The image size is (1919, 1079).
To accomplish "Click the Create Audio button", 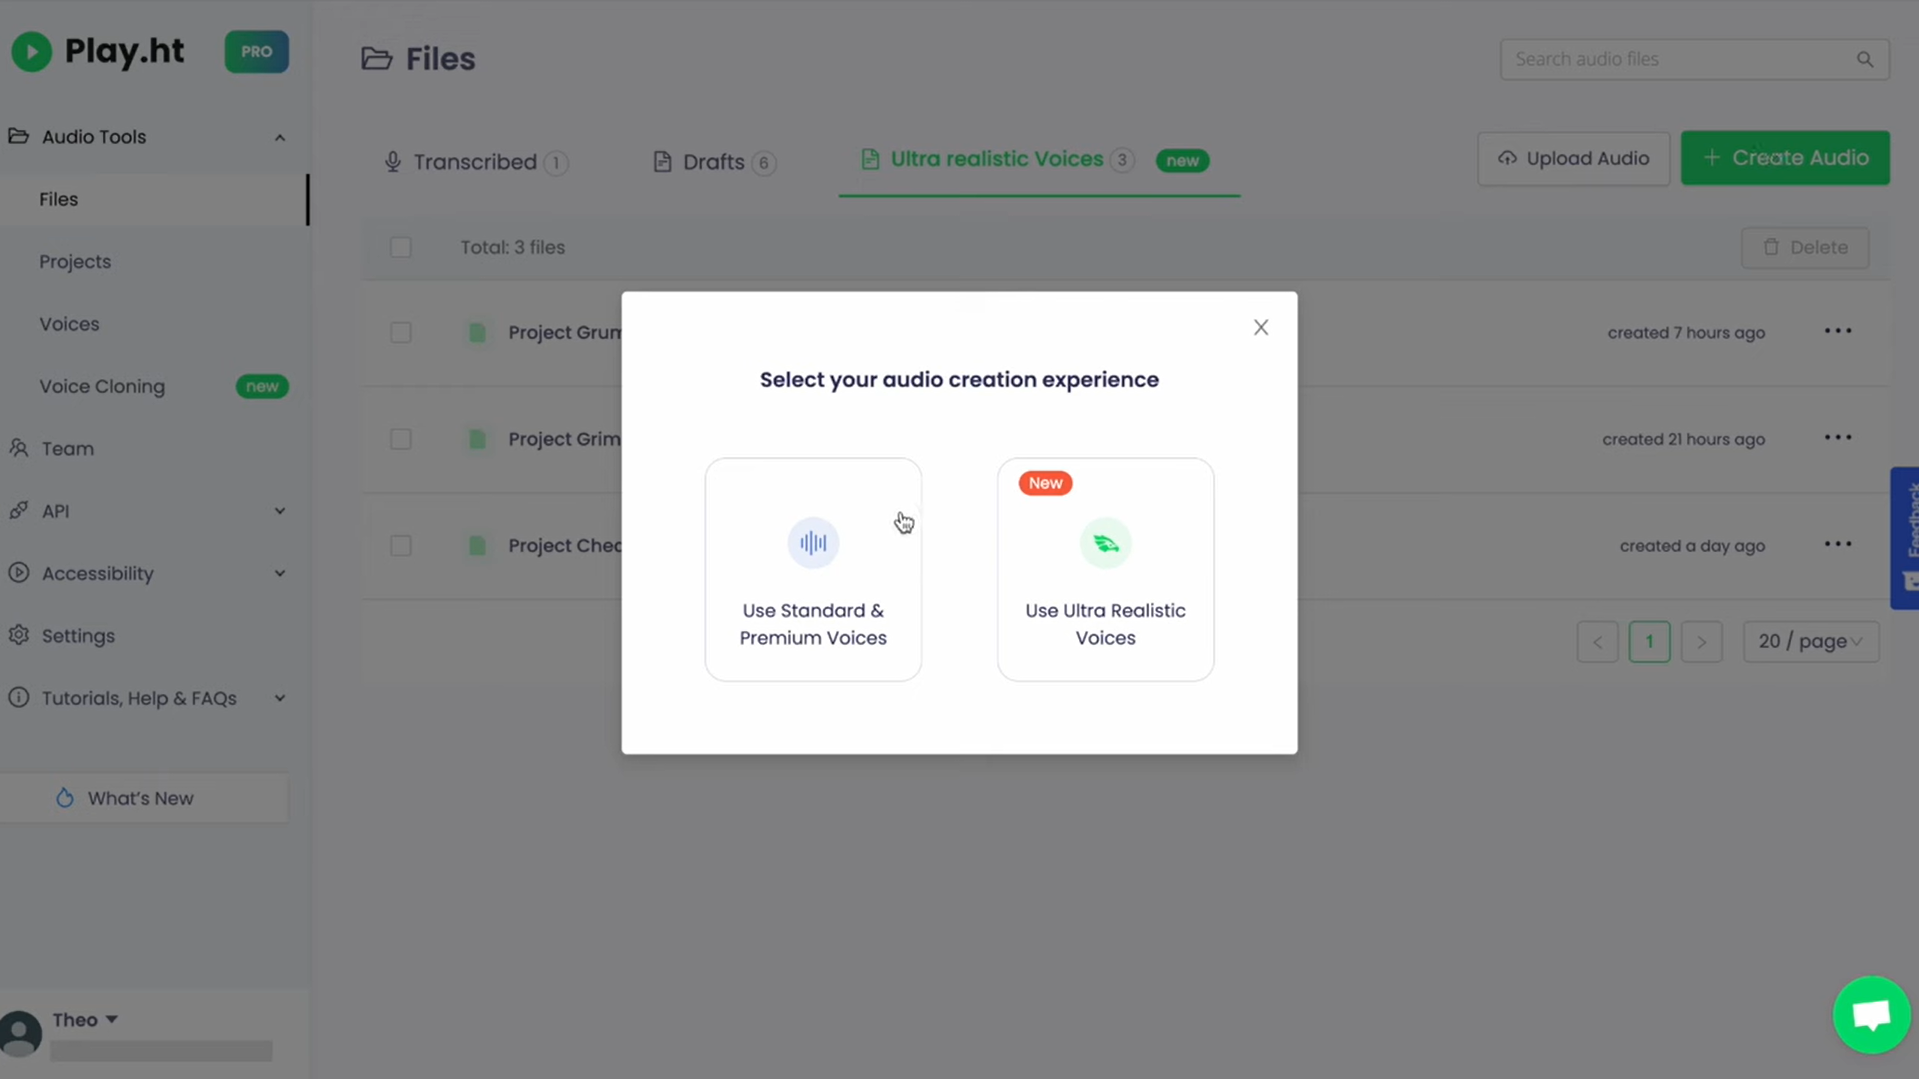I will click(1785, 157).
